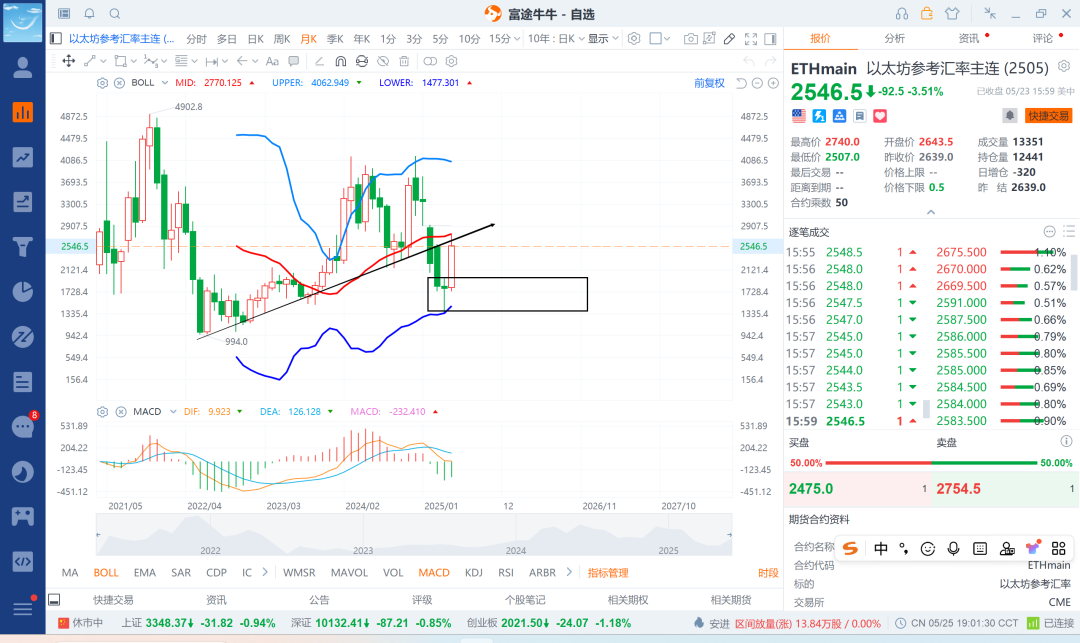Toggle the bottom panel collapse icon
The image size is (1080, 643).
[x=54, y=600]
